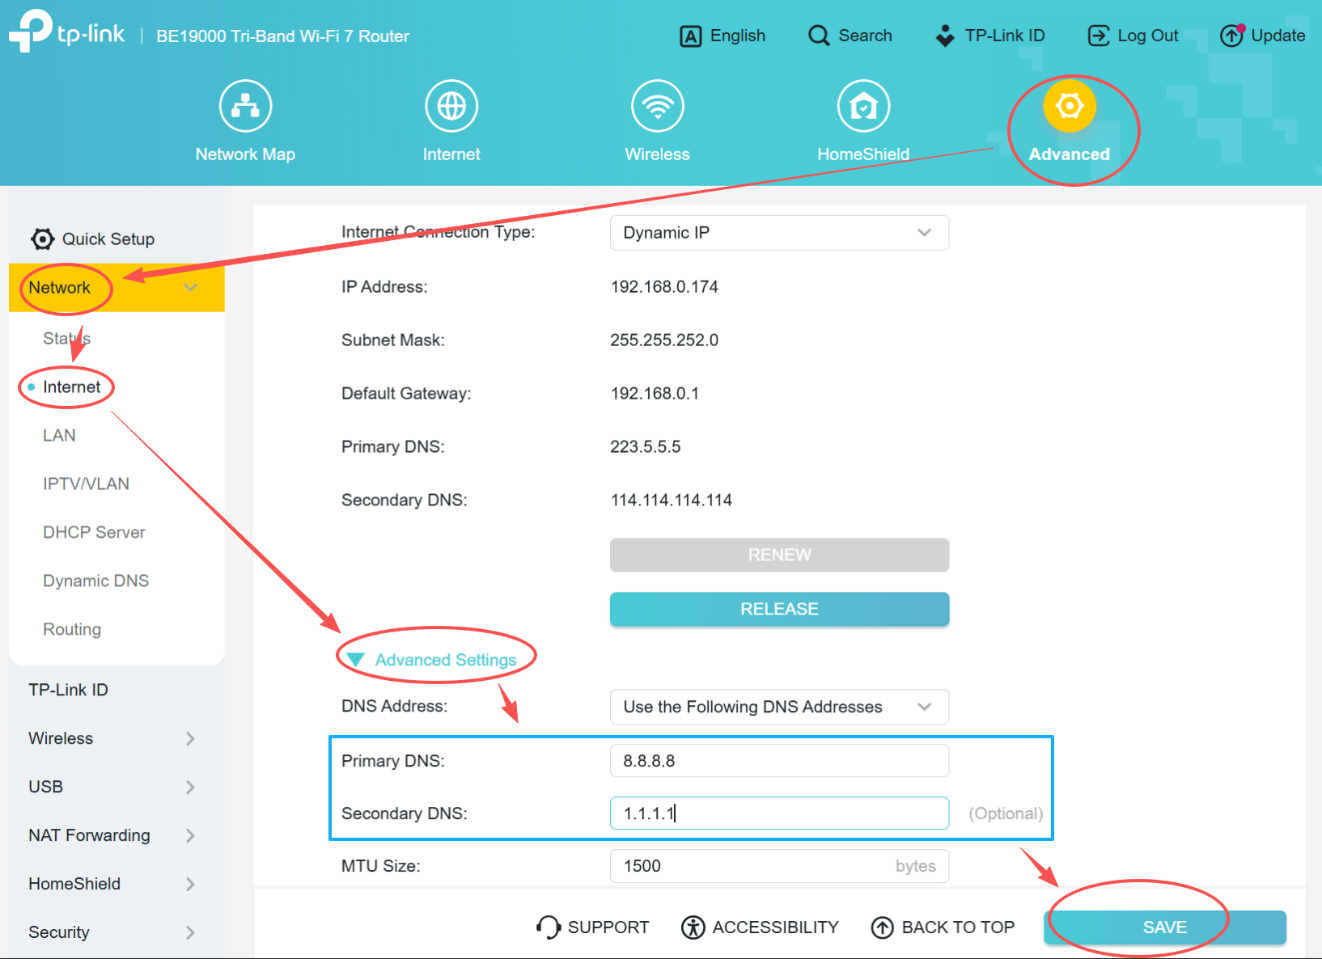Open the Search magnifier icon
Image resolution: width=1322 pixels, height=959 pixels.
pyautogui.click(x=819, y=36)
